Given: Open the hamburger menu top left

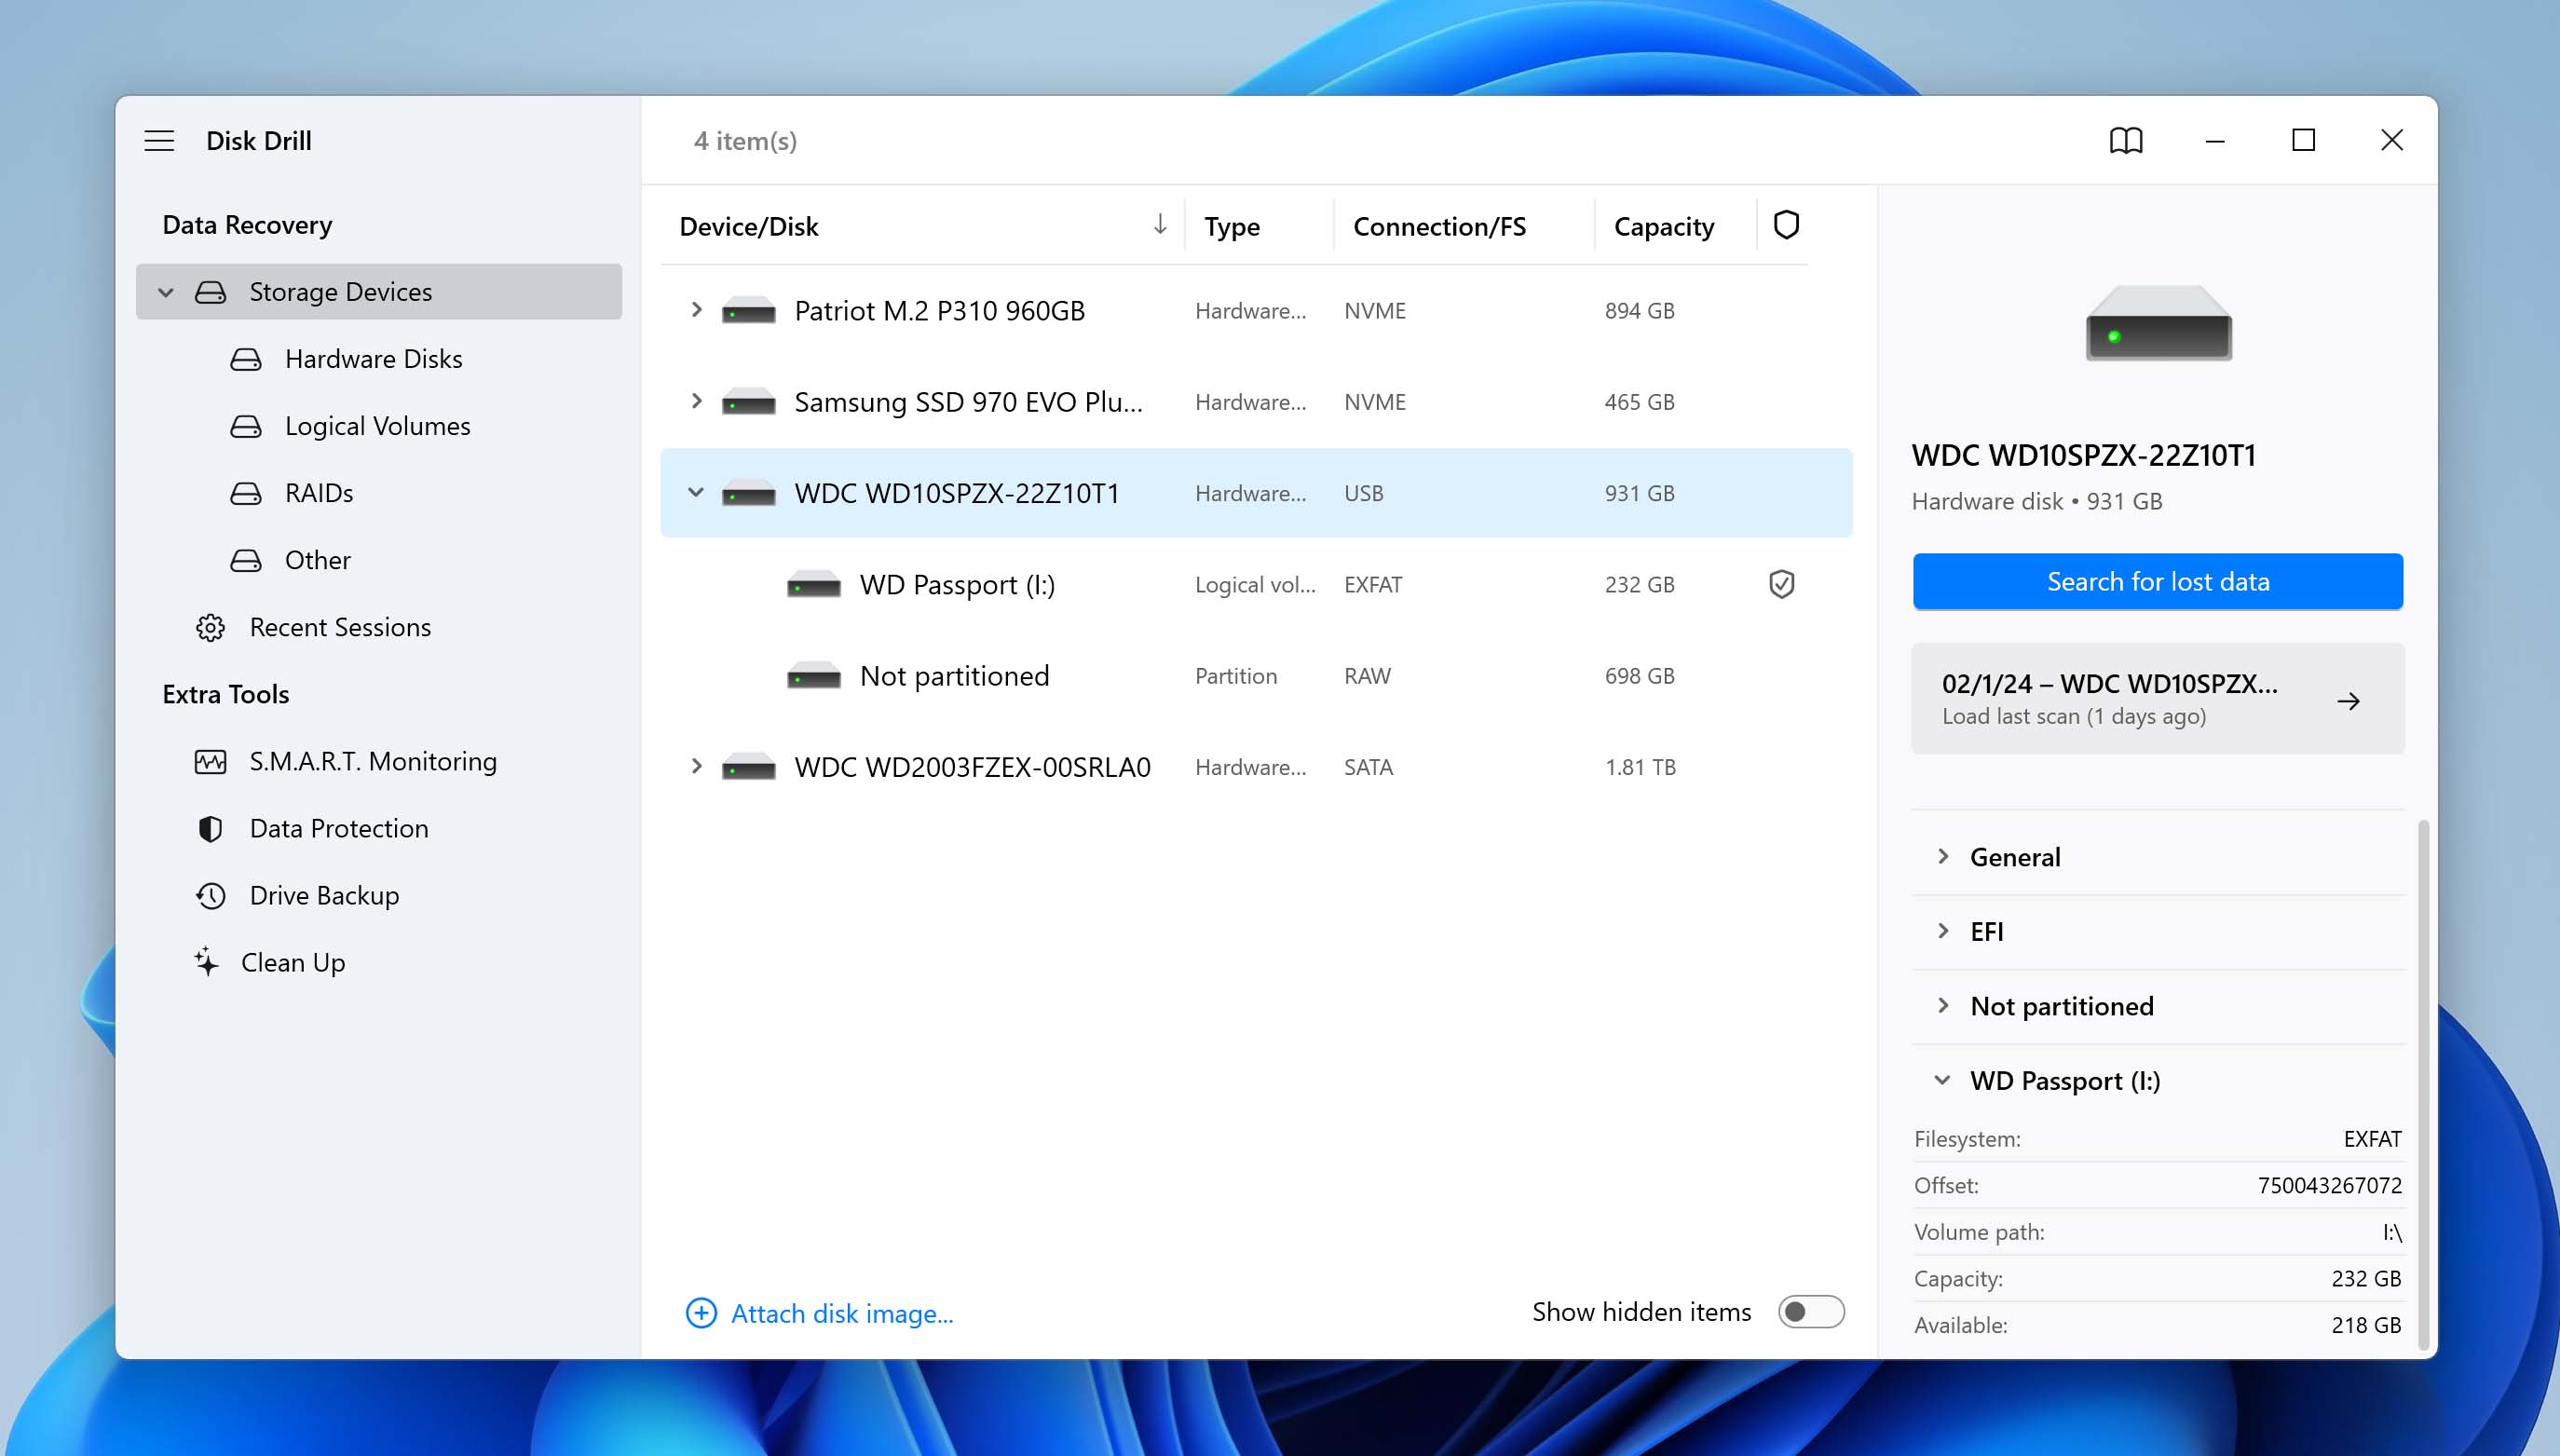Looking at the screenshot, I should pos(158,139).
